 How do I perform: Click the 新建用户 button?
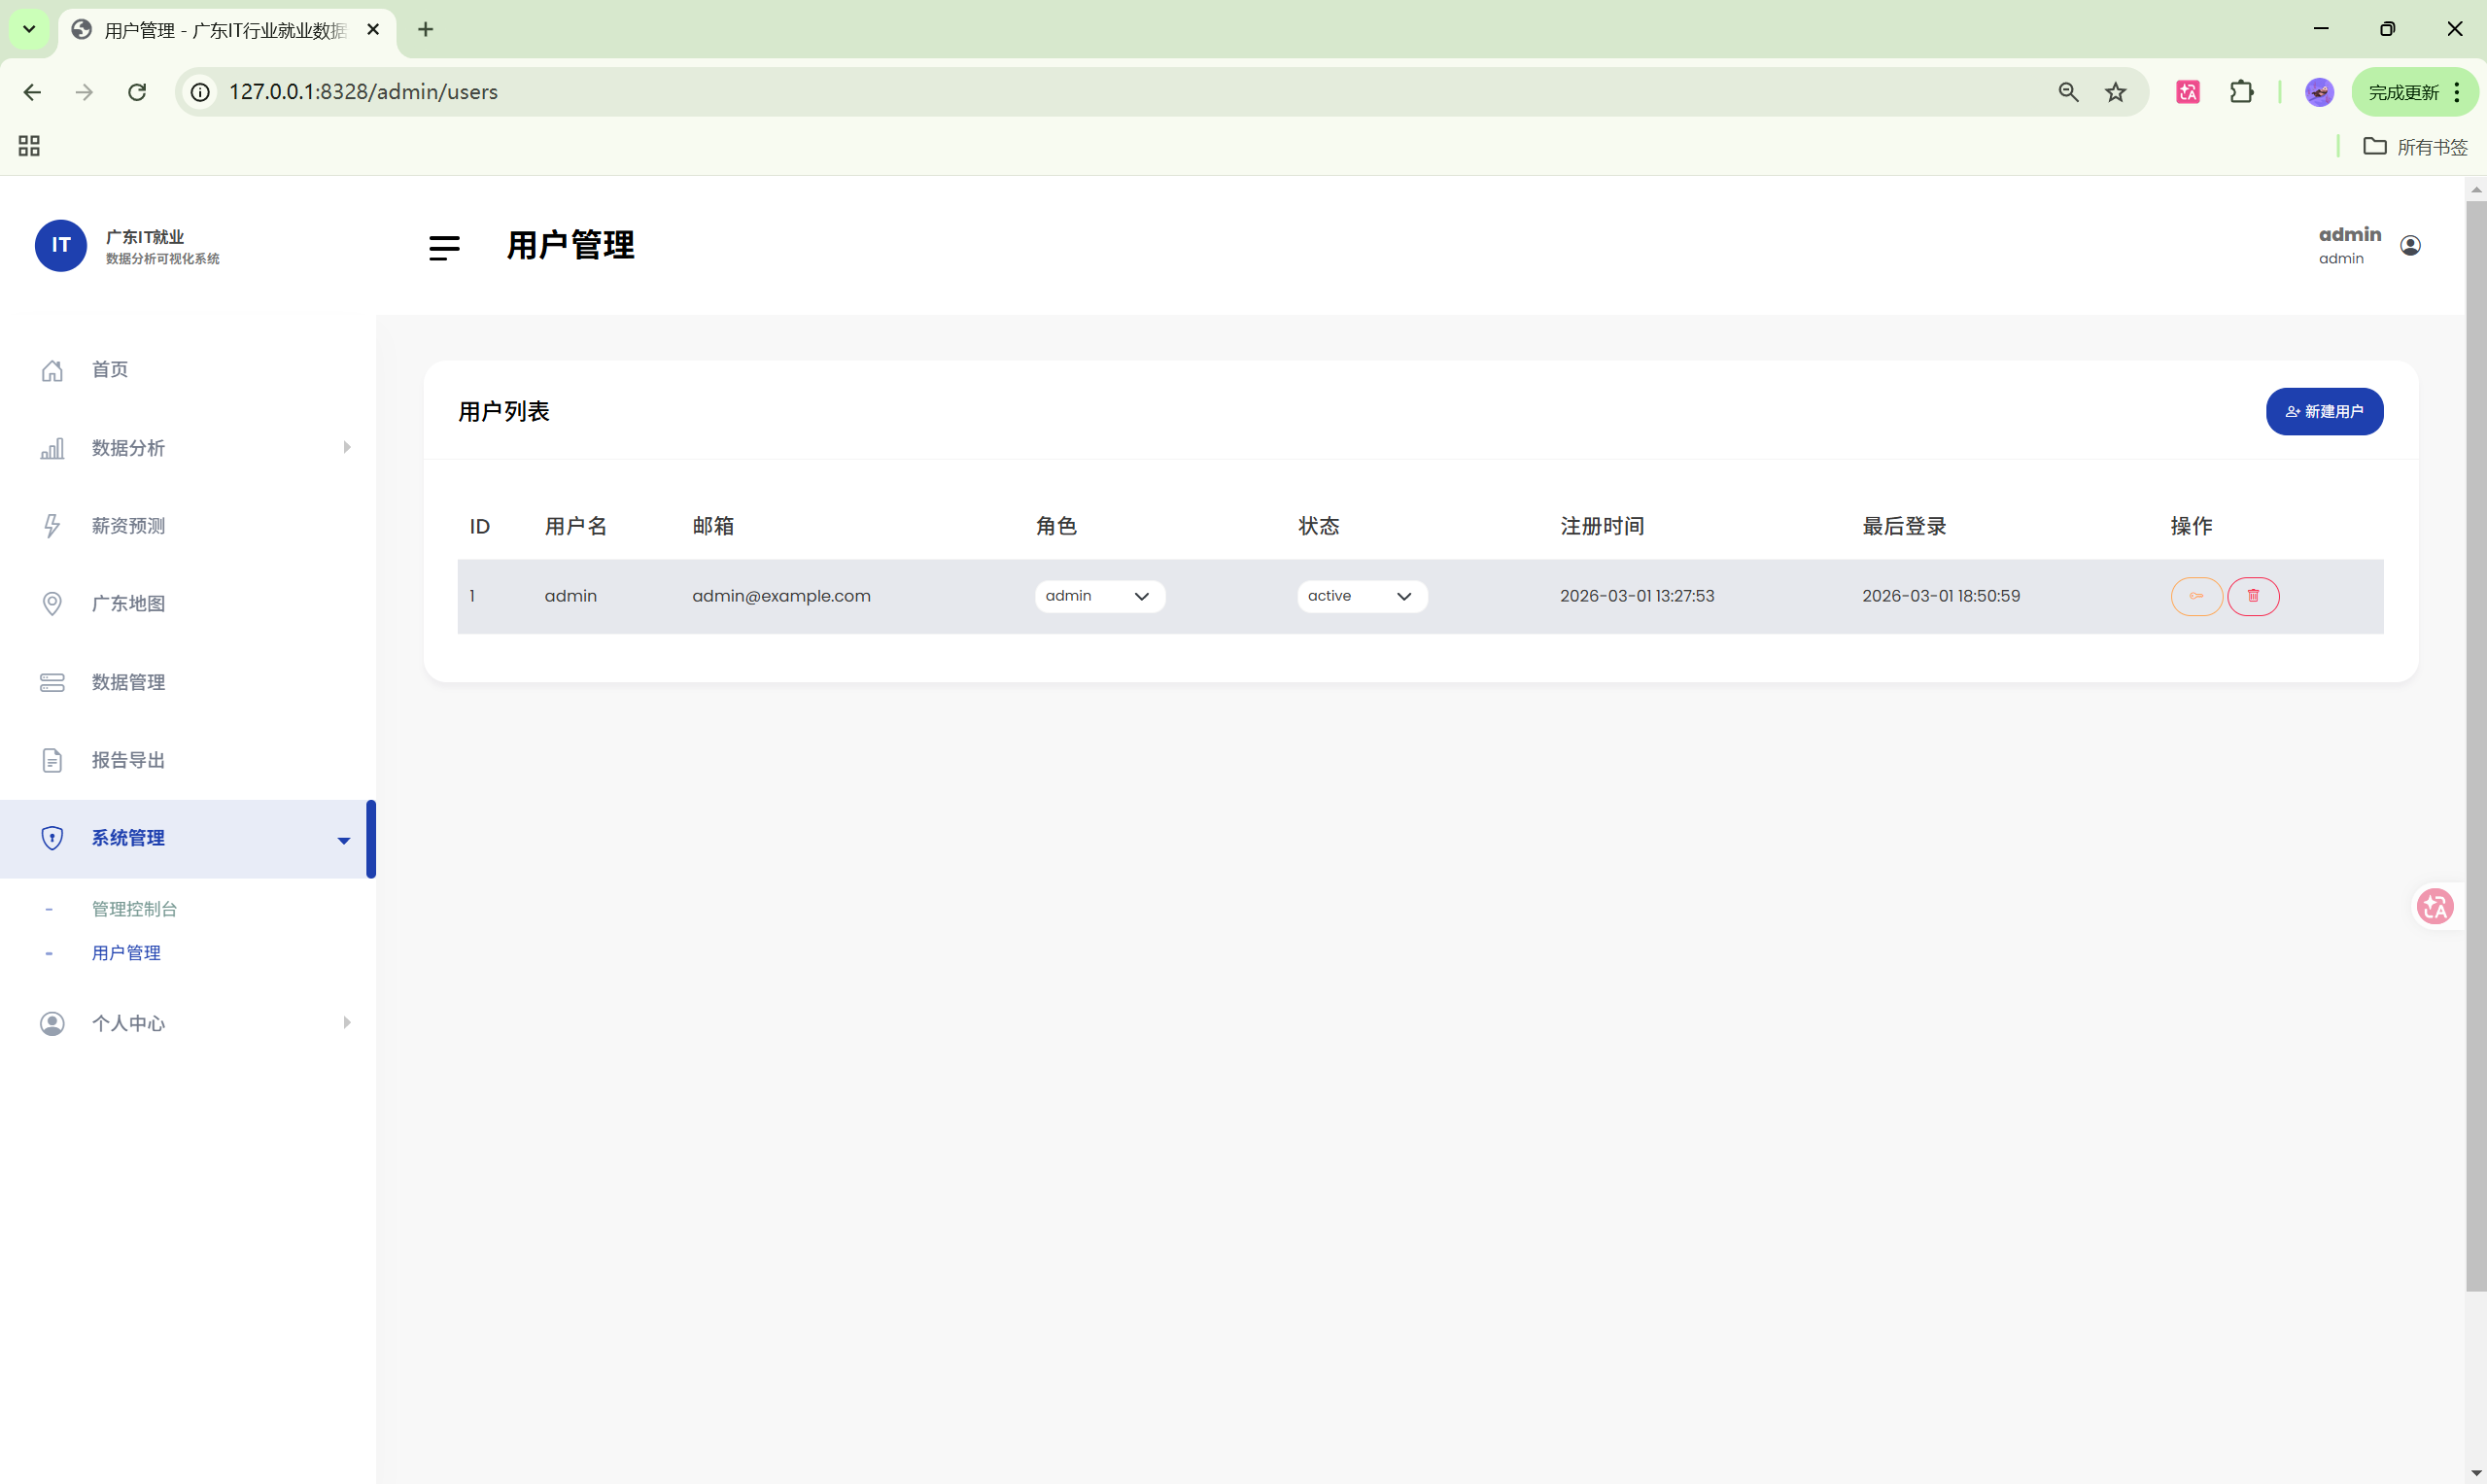tap(2323, 412)
